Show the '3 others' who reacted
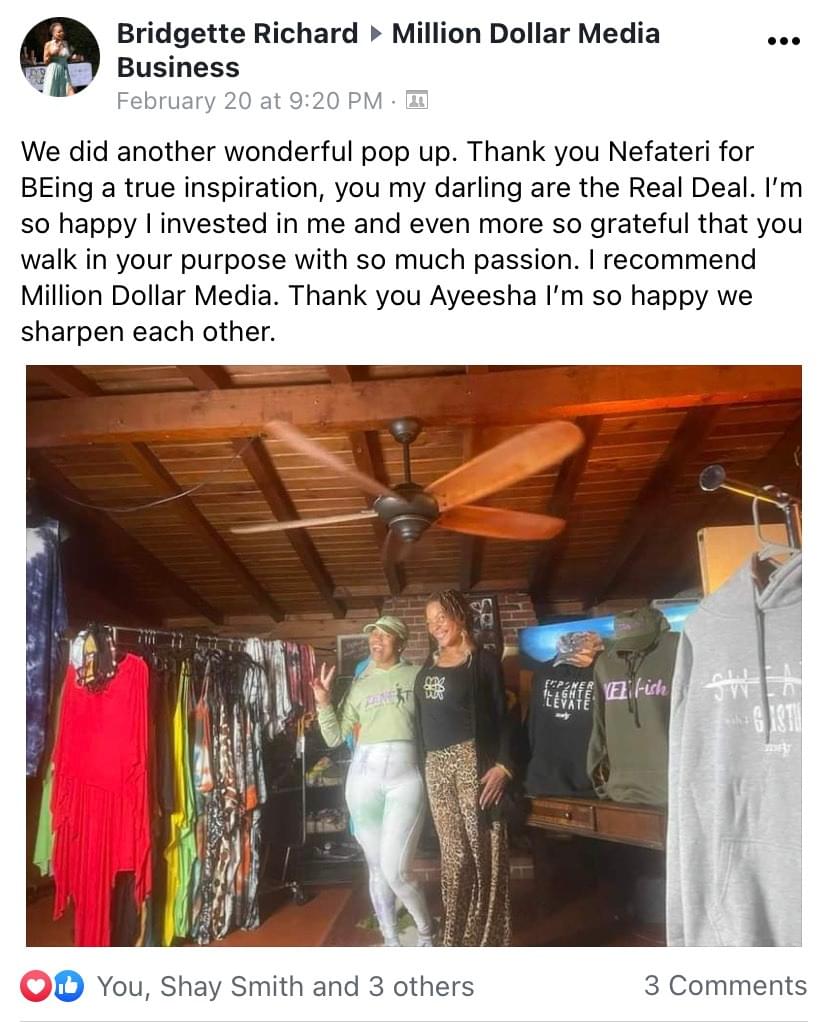The width and height of the screenshot is (828, 1022). pyautogui.click(x=421, y=986)
